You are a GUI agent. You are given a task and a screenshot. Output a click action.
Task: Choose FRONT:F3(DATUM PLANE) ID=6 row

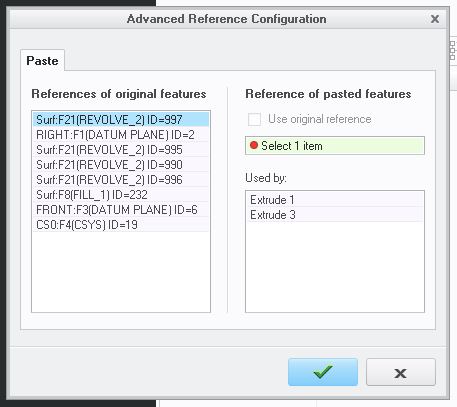pyautogui.click(x=121, y=210)
